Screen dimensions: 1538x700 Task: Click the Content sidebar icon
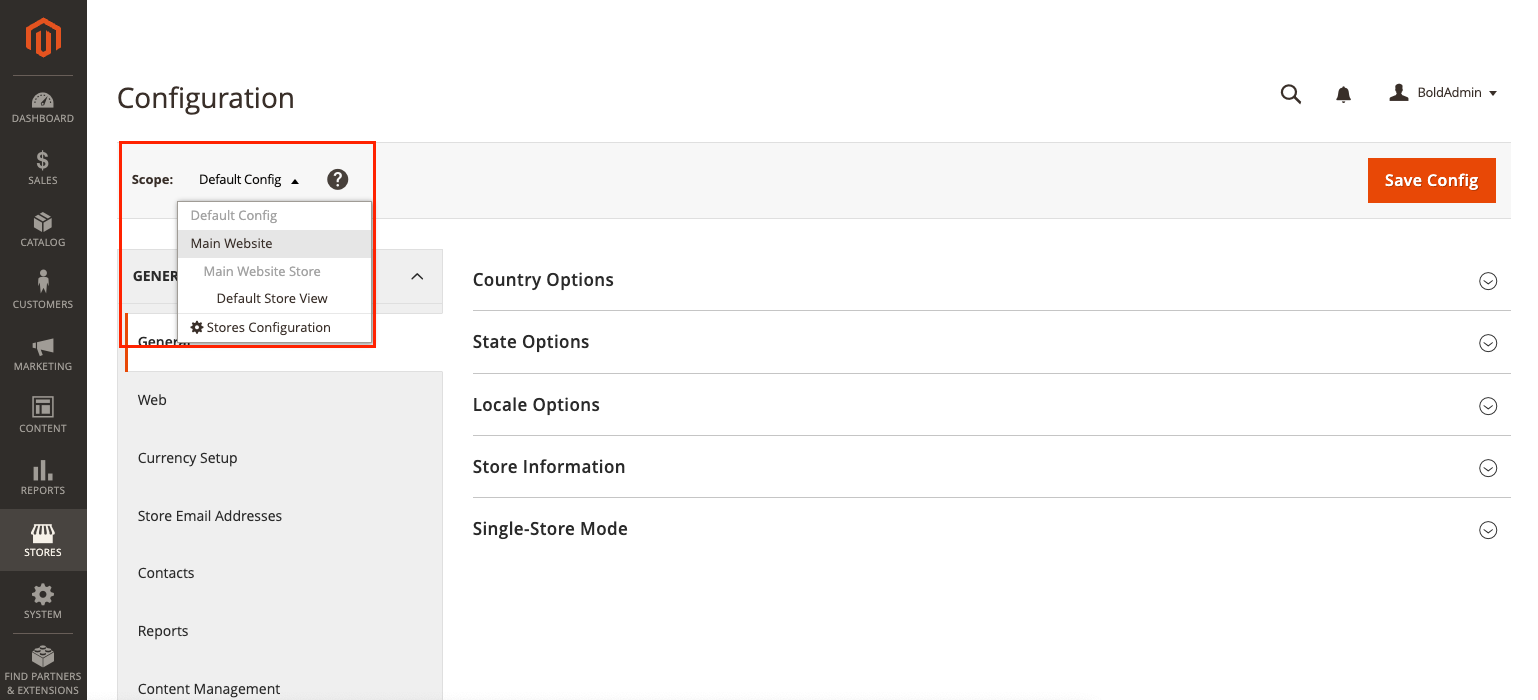coord(42,415)
